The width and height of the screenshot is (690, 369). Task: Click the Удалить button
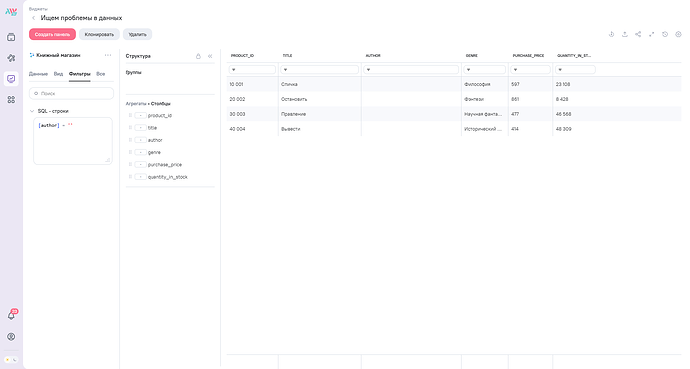pos(137,34)
